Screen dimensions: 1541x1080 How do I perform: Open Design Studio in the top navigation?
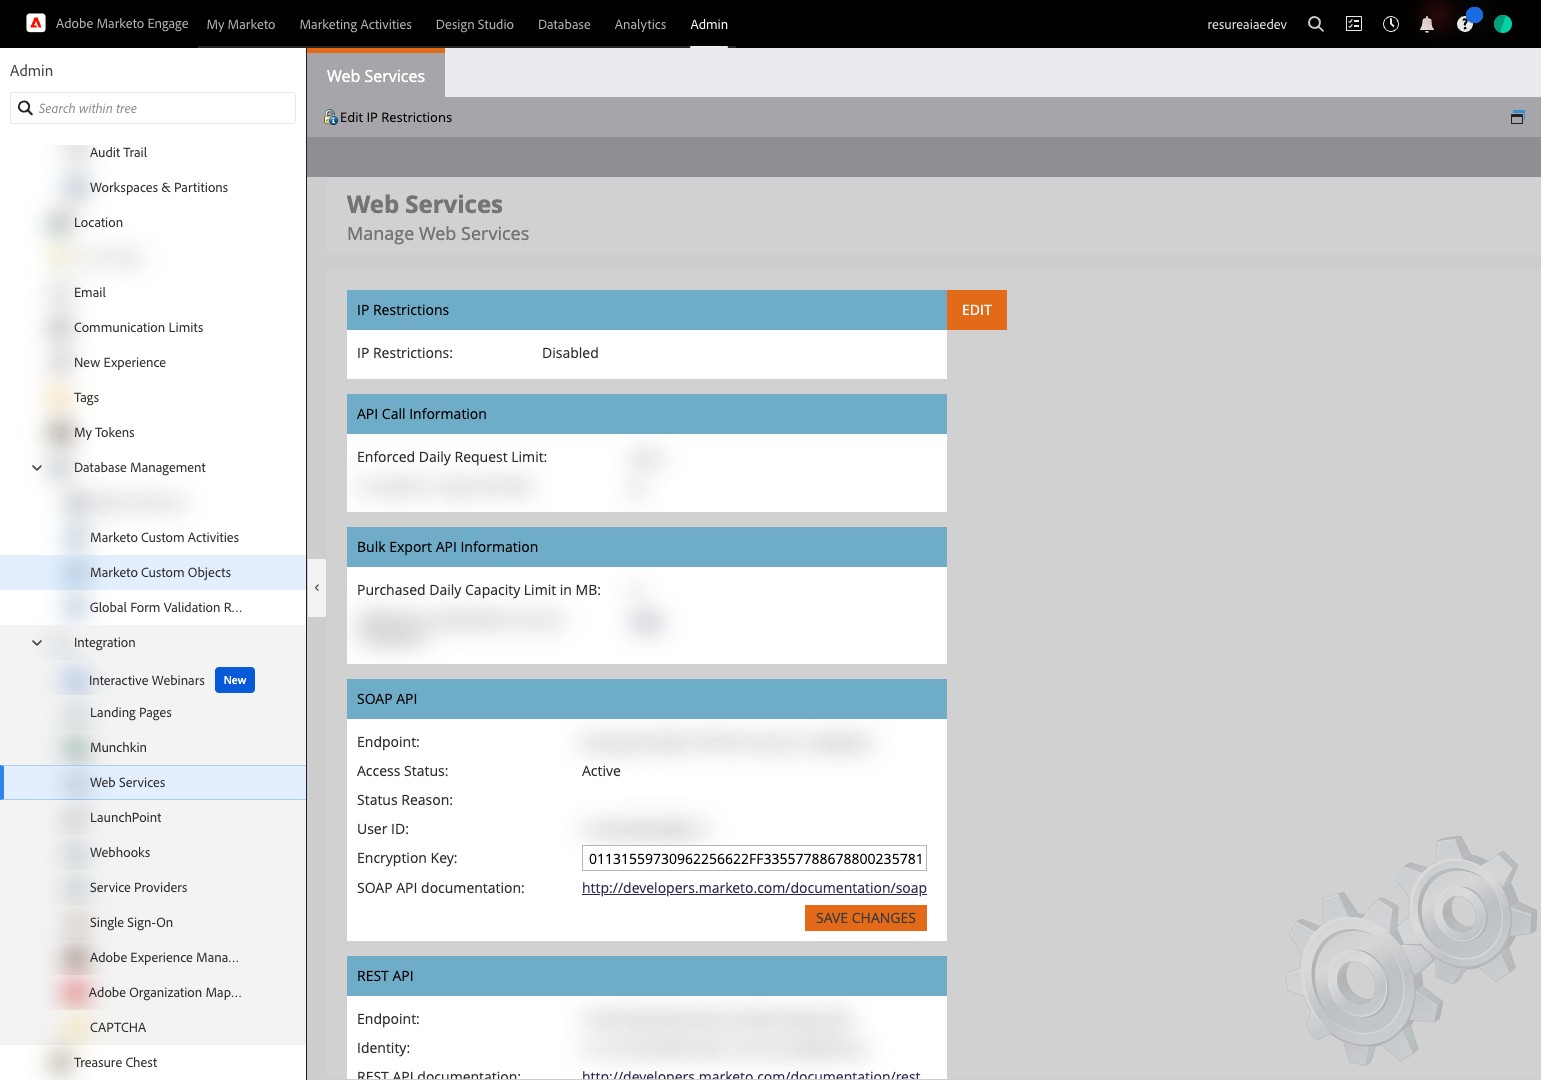(x=475, y=24)
